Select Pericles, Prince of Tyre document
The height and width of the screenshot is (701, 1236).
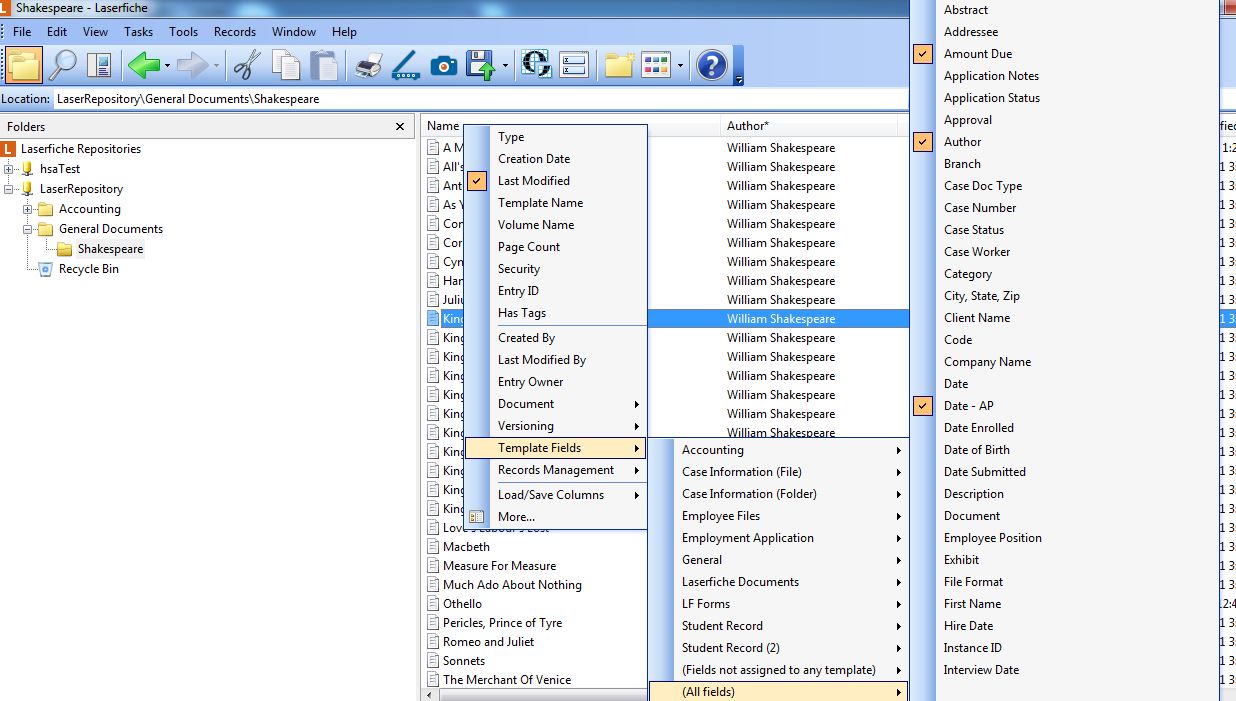point(502,623)
